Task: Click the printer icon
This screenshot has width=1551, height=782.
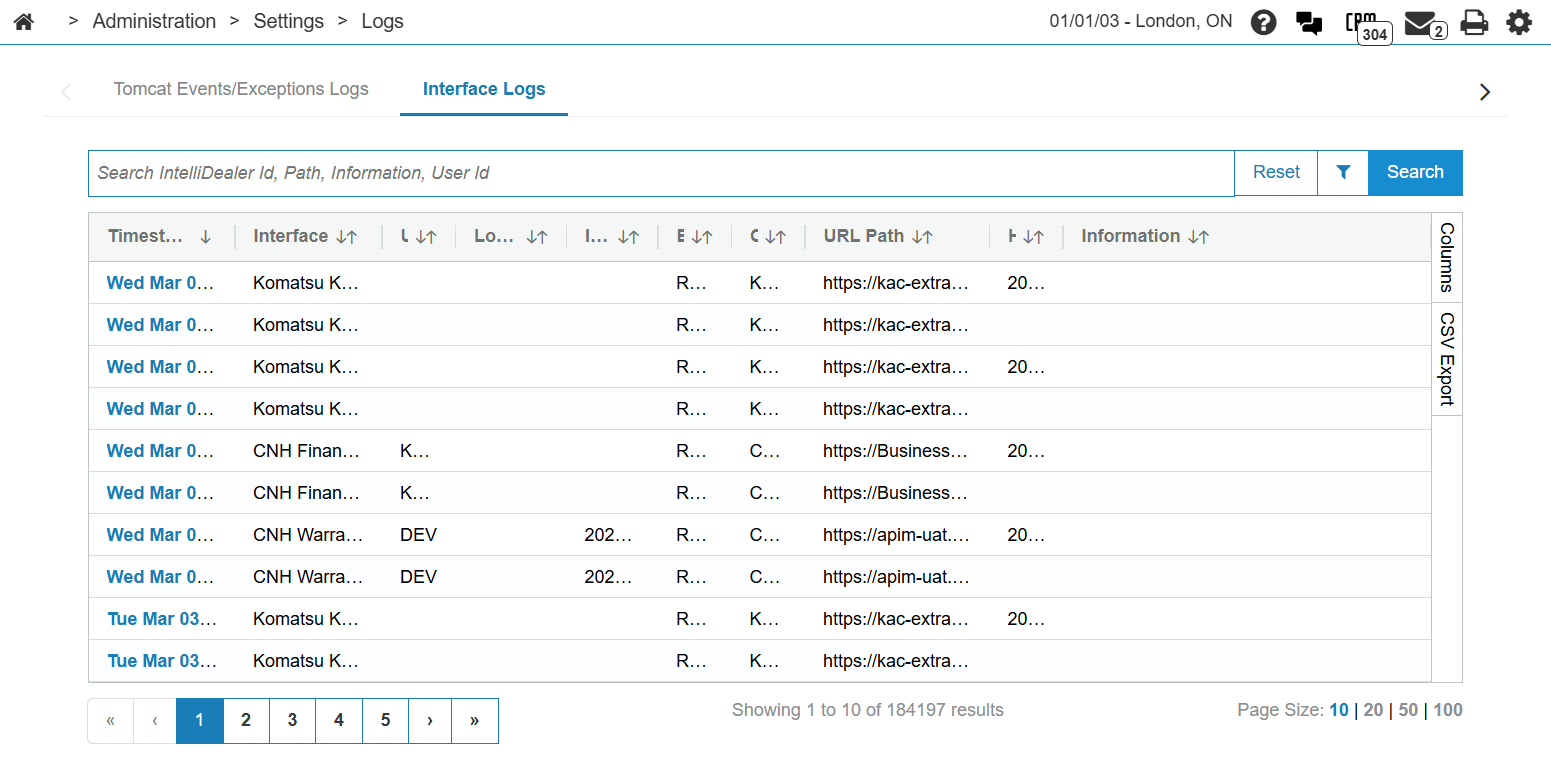Action: click(x=1474, y=22)
